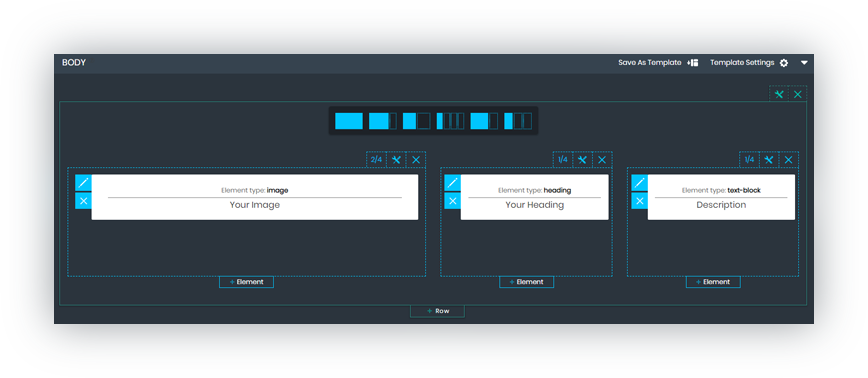This screenshot has width=868, height=378.
Task: Click the BODY title
Action: pyautogui.click(x=74, y=63)
